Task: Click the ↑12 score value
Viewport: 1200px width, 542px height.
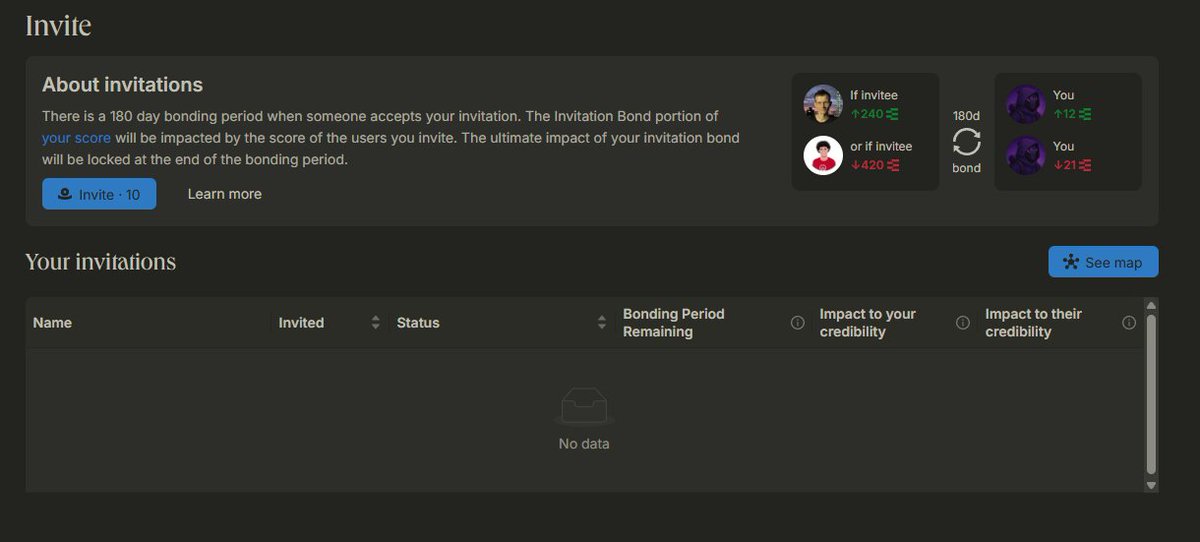Action: tap(1072, 114)
